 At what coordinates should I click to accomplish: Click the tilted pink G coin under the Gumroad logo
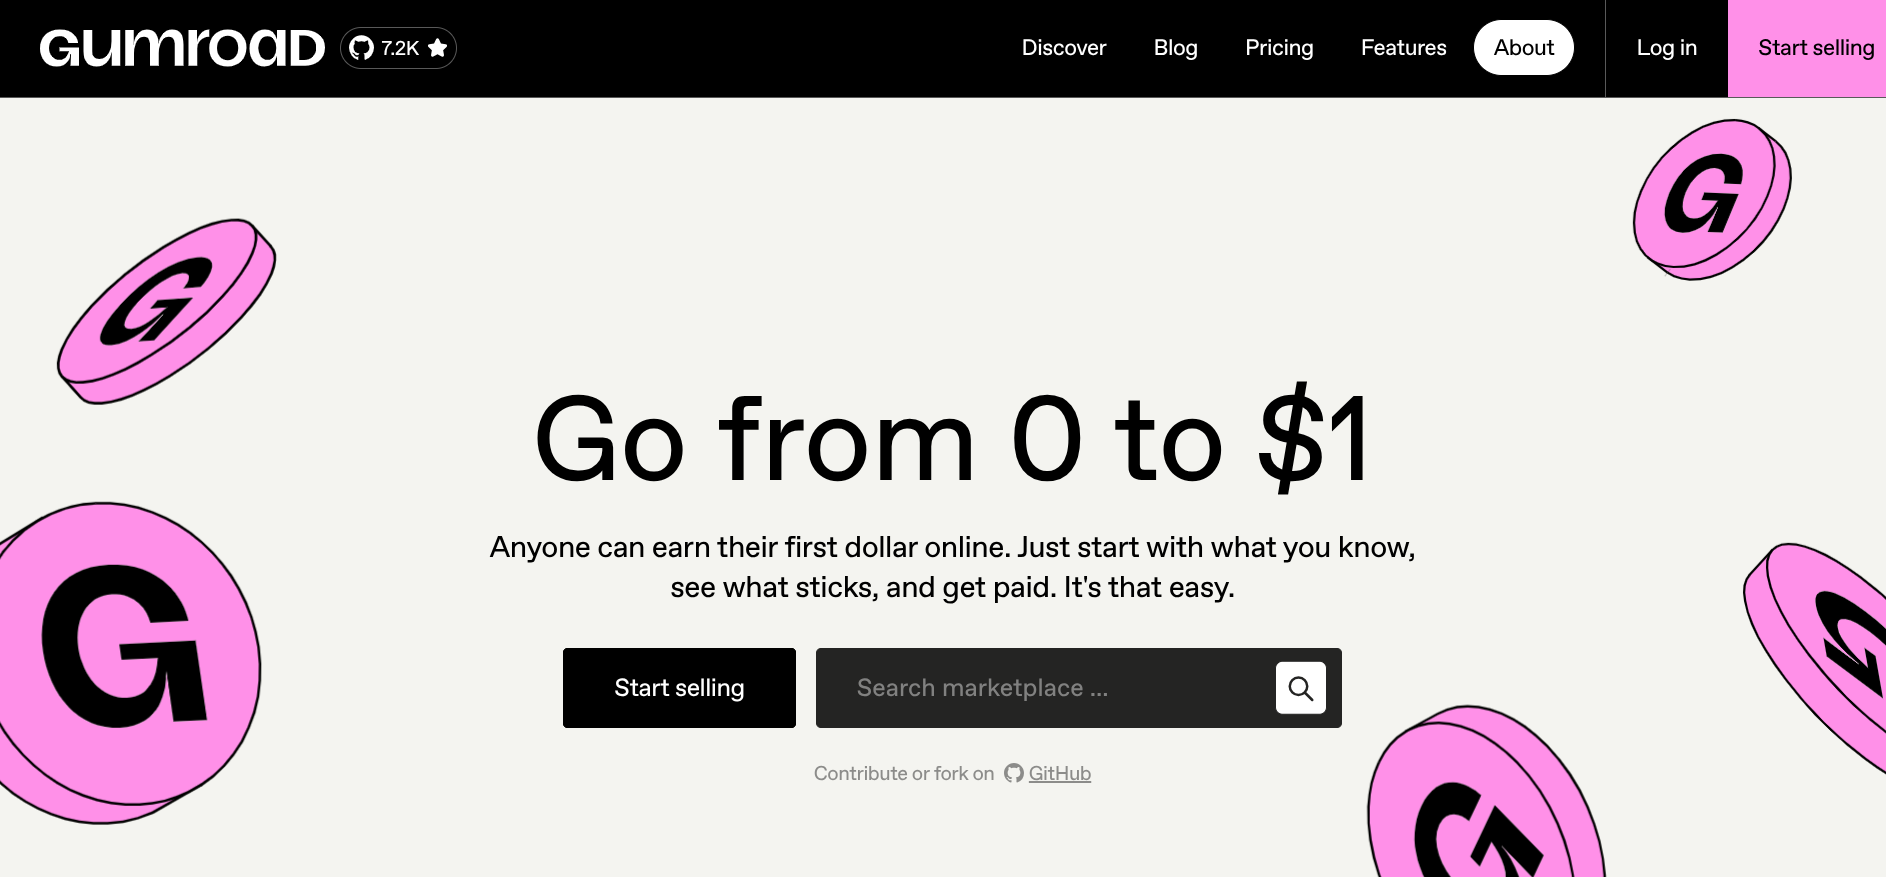166,311
